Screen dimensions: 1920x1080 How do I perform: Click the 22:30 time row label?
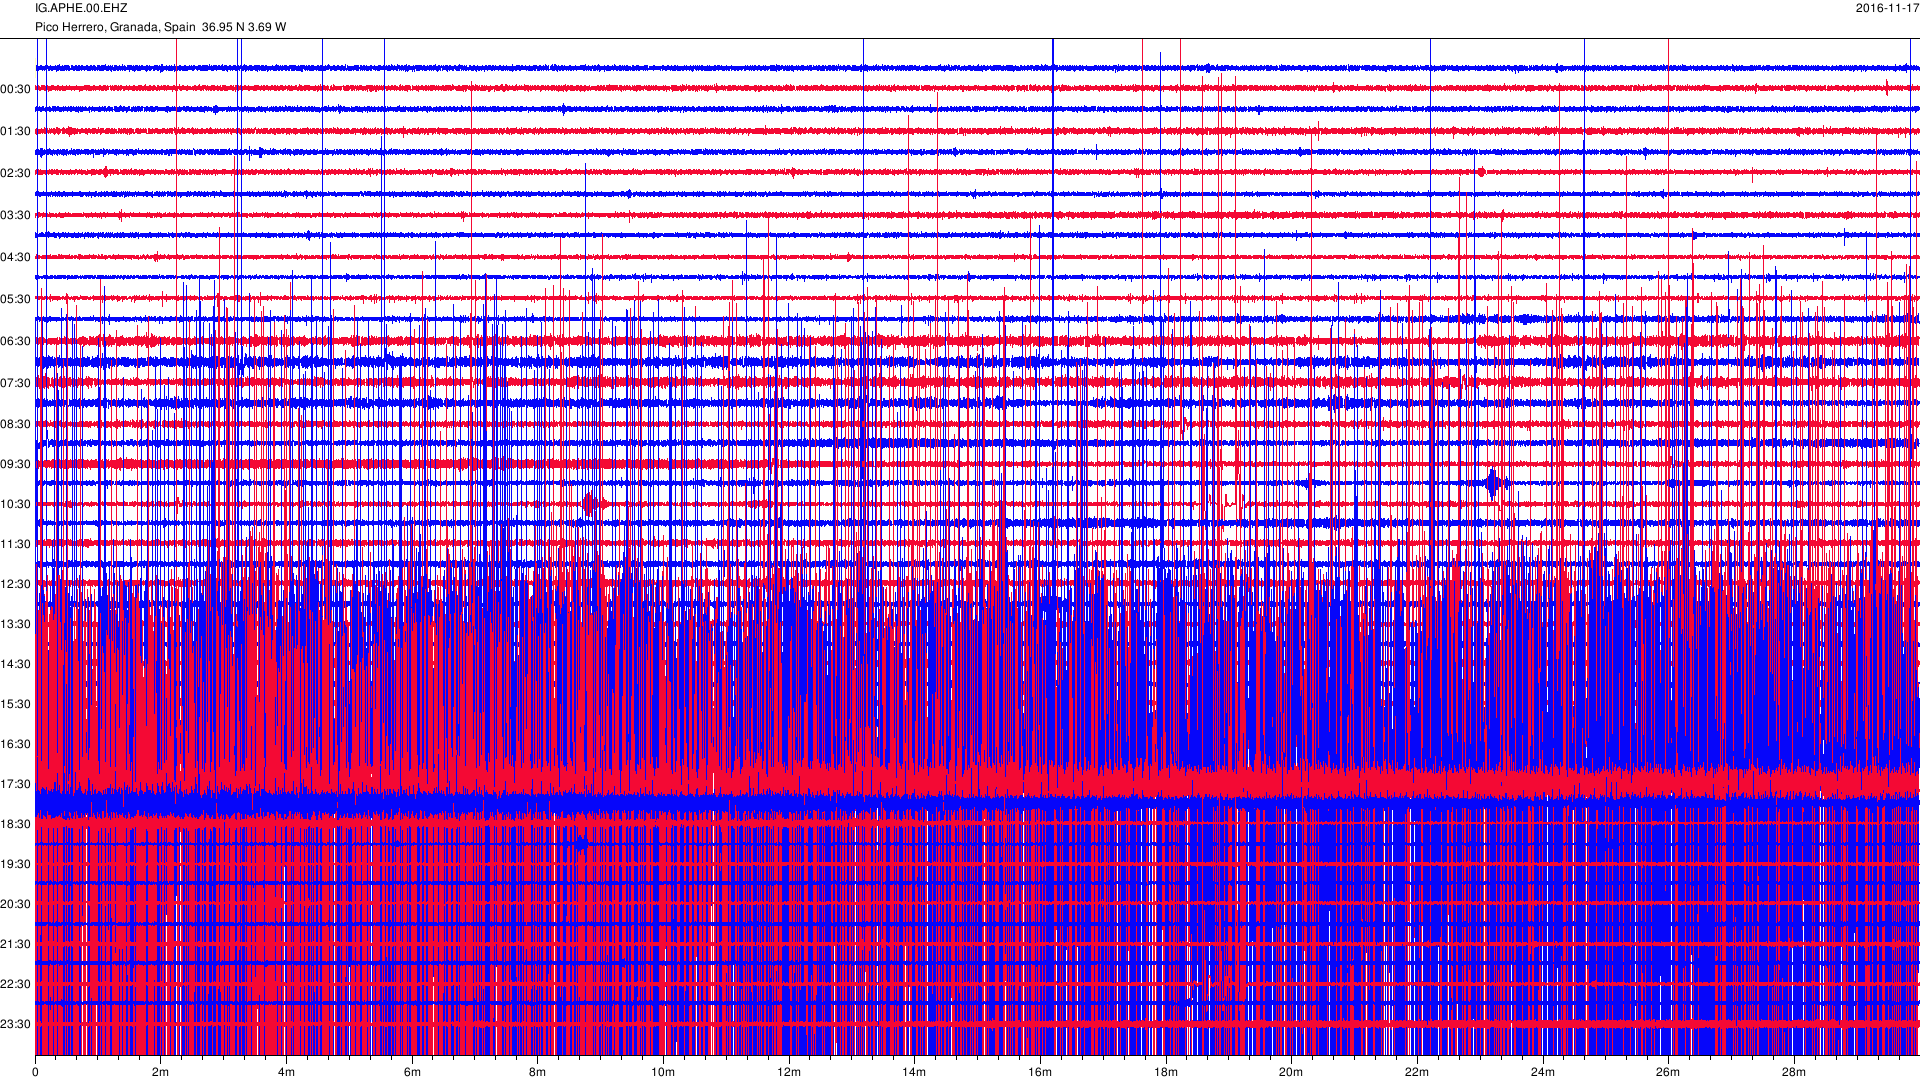[x=15, y=984]
